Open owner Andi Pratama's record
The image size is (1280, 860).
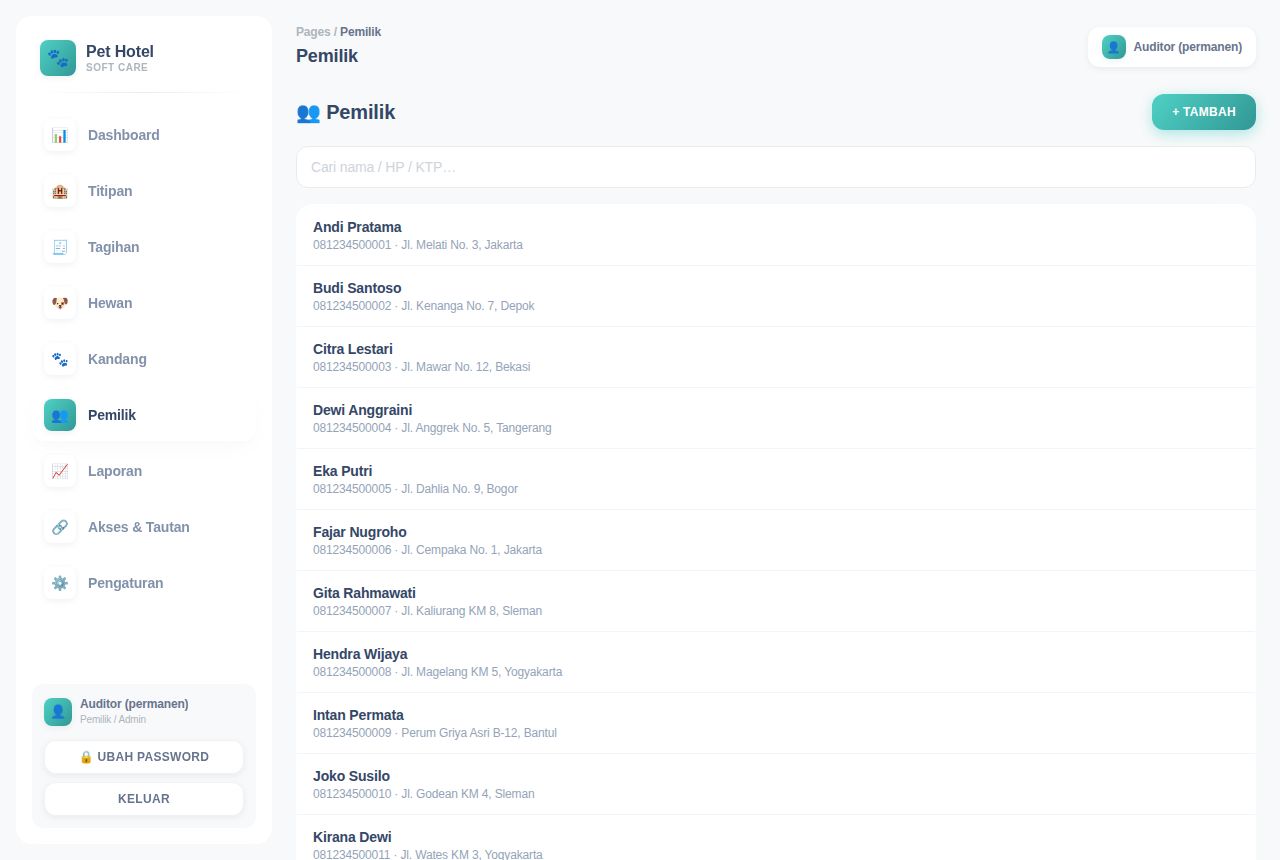776,235
